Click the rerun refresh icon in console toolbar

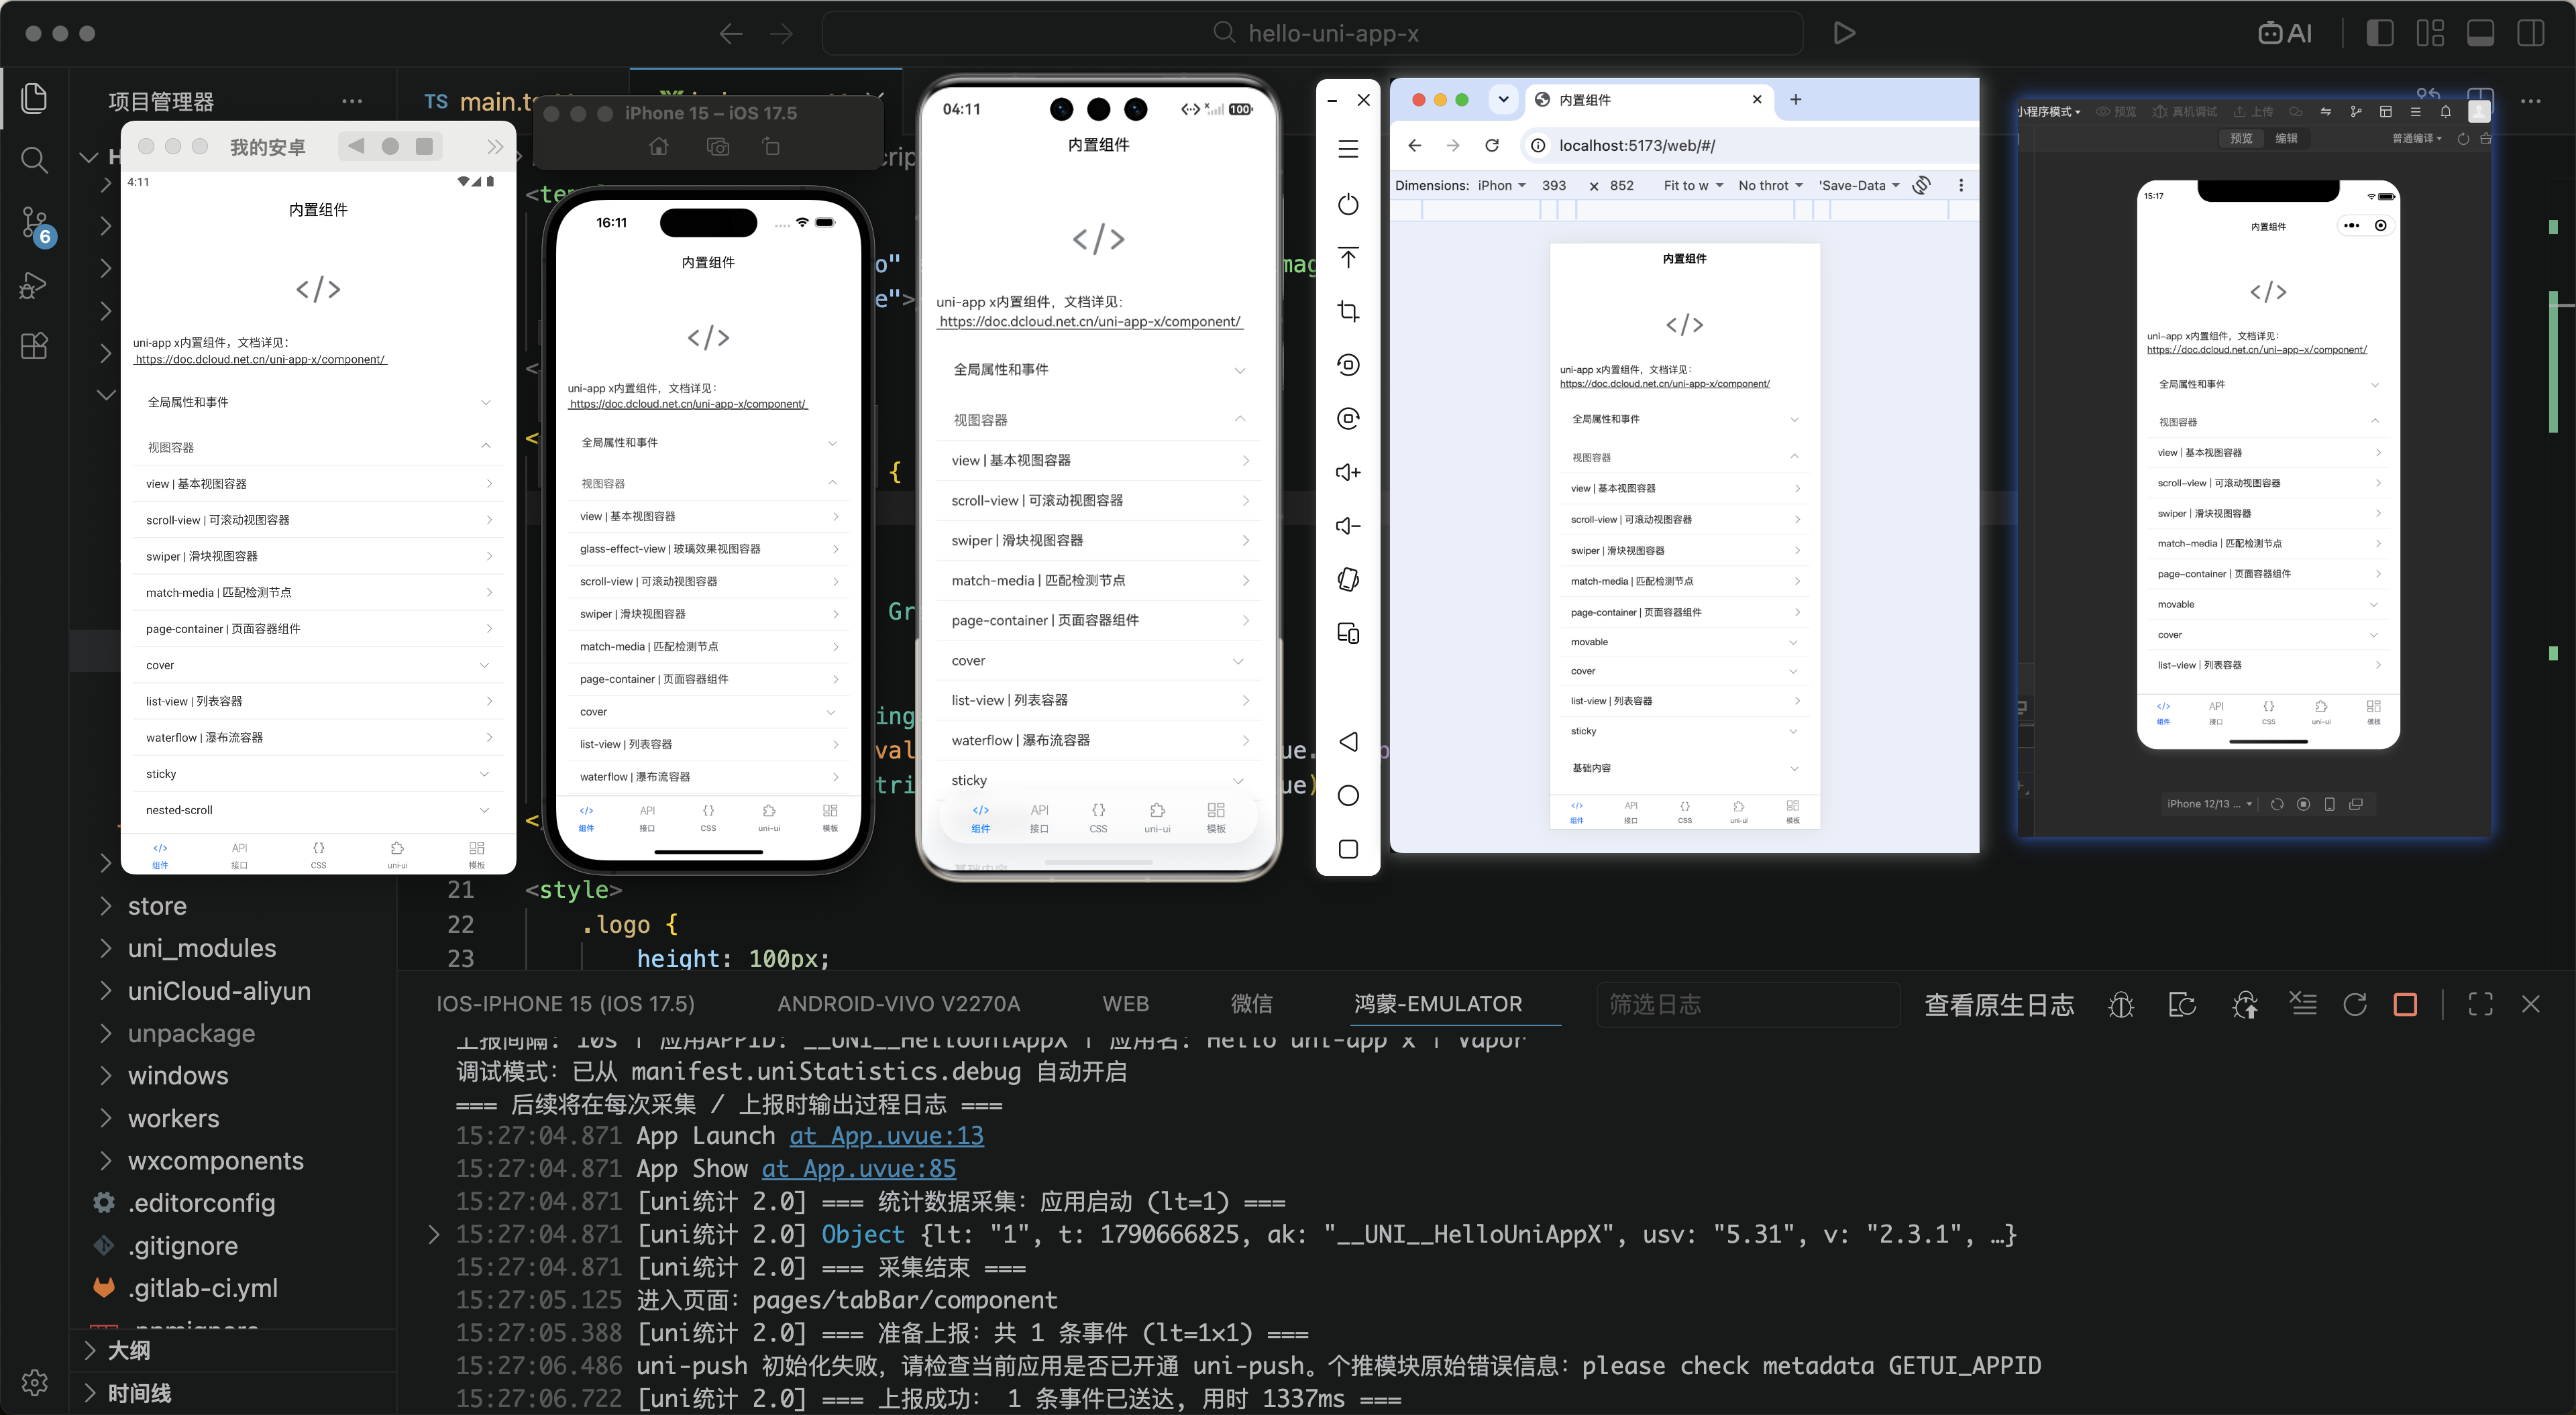tap(2355, 1005)
